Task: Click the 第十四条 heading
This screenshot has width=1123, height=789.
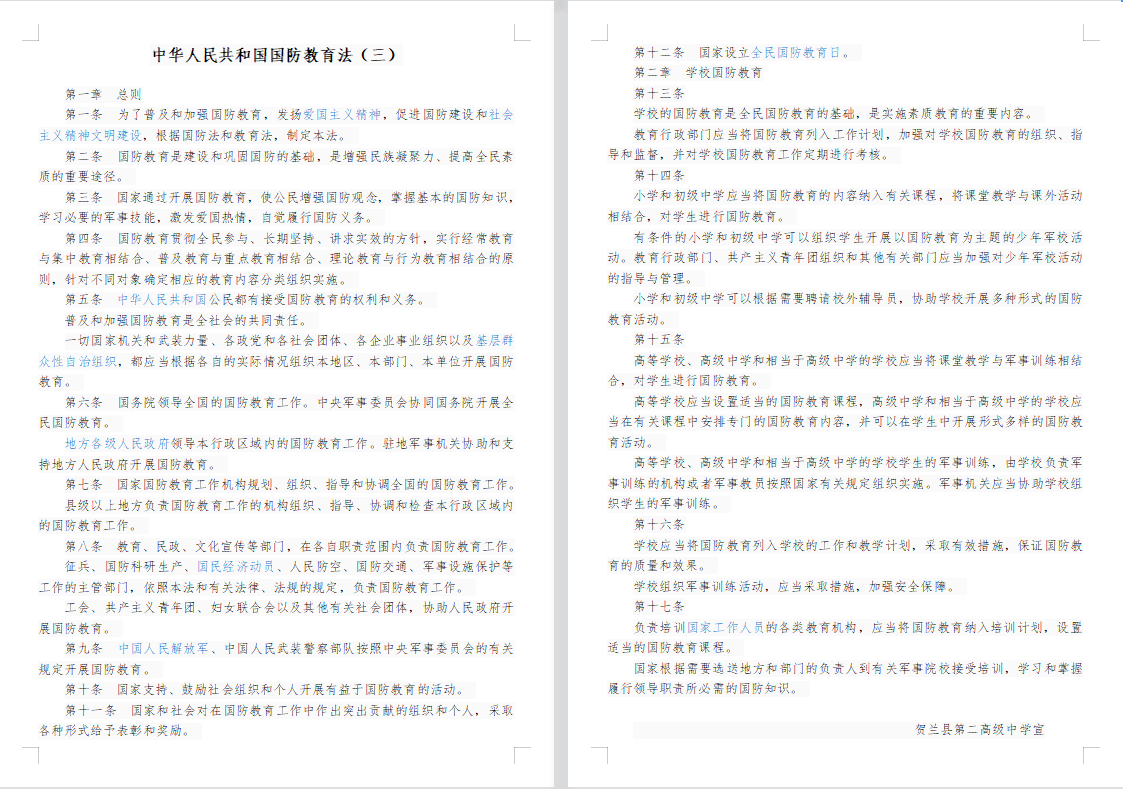Action: [659, 175]
